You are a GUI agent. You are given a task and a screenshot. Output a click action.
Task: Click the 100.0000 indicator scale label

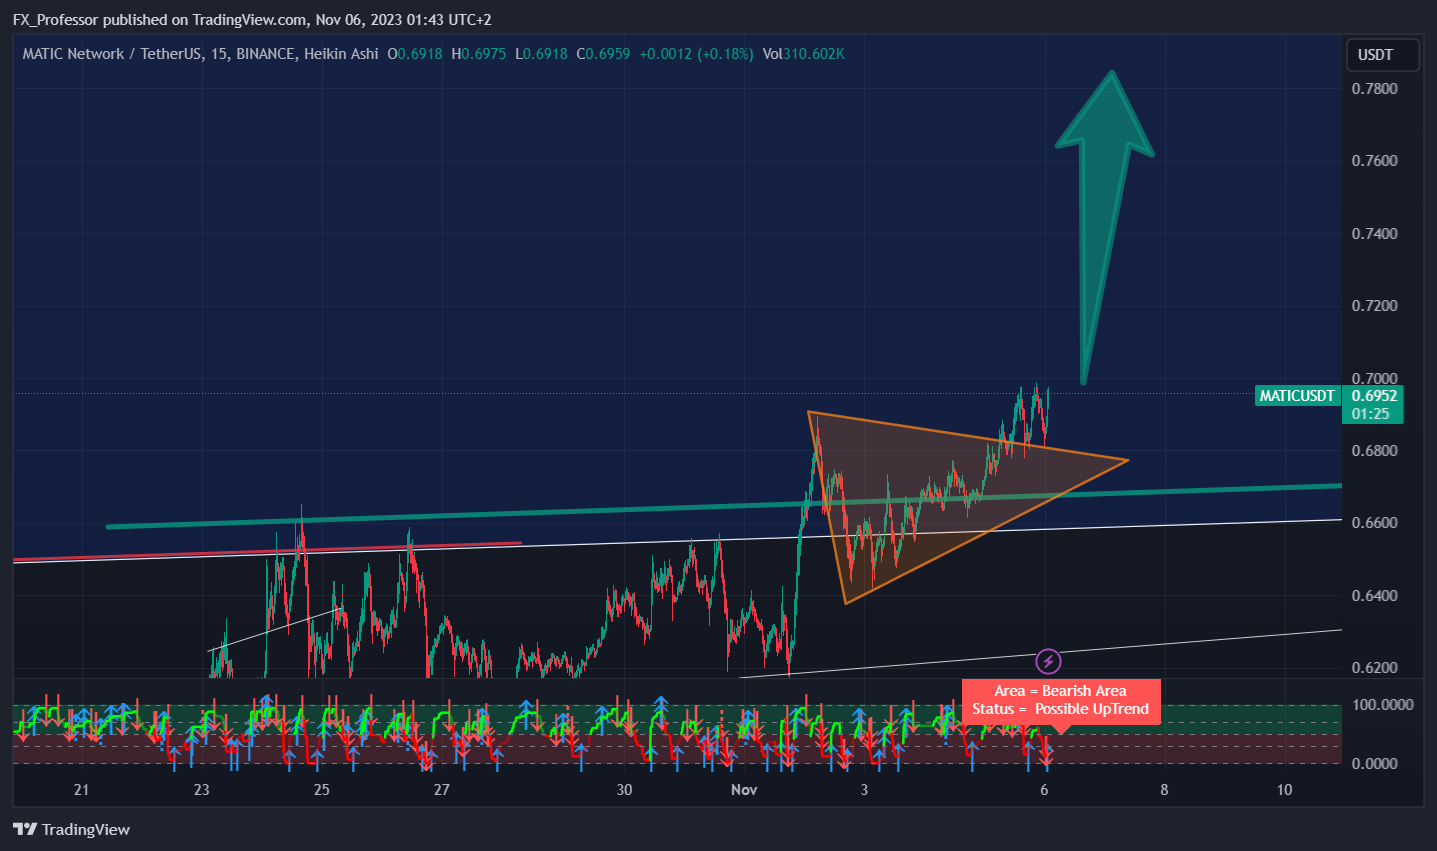1382,705
